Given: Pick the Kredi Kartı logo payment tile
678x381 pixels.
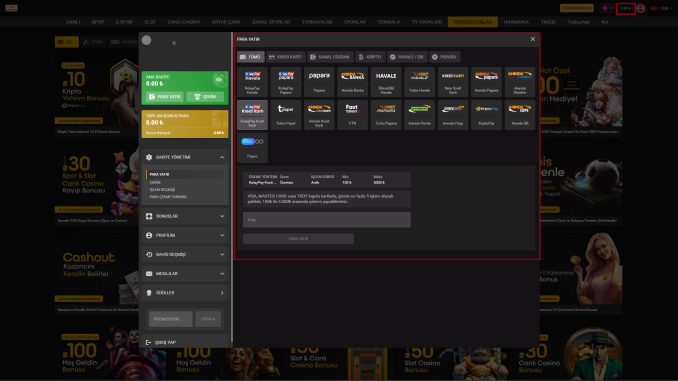Looking at the screenshot, I should [453, 82].
